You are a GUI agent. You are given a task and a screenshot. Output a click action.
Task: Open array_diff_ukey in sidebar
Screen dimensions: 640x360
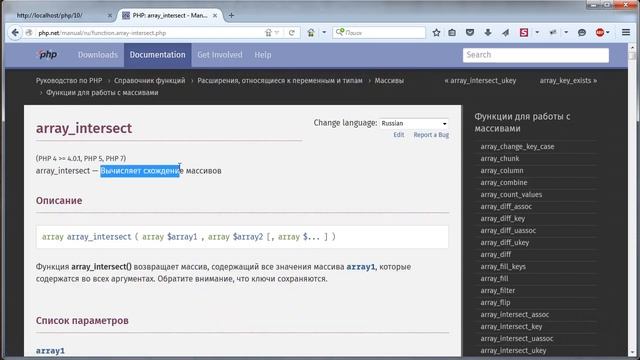pyautogui.click(x=504, y=242)
